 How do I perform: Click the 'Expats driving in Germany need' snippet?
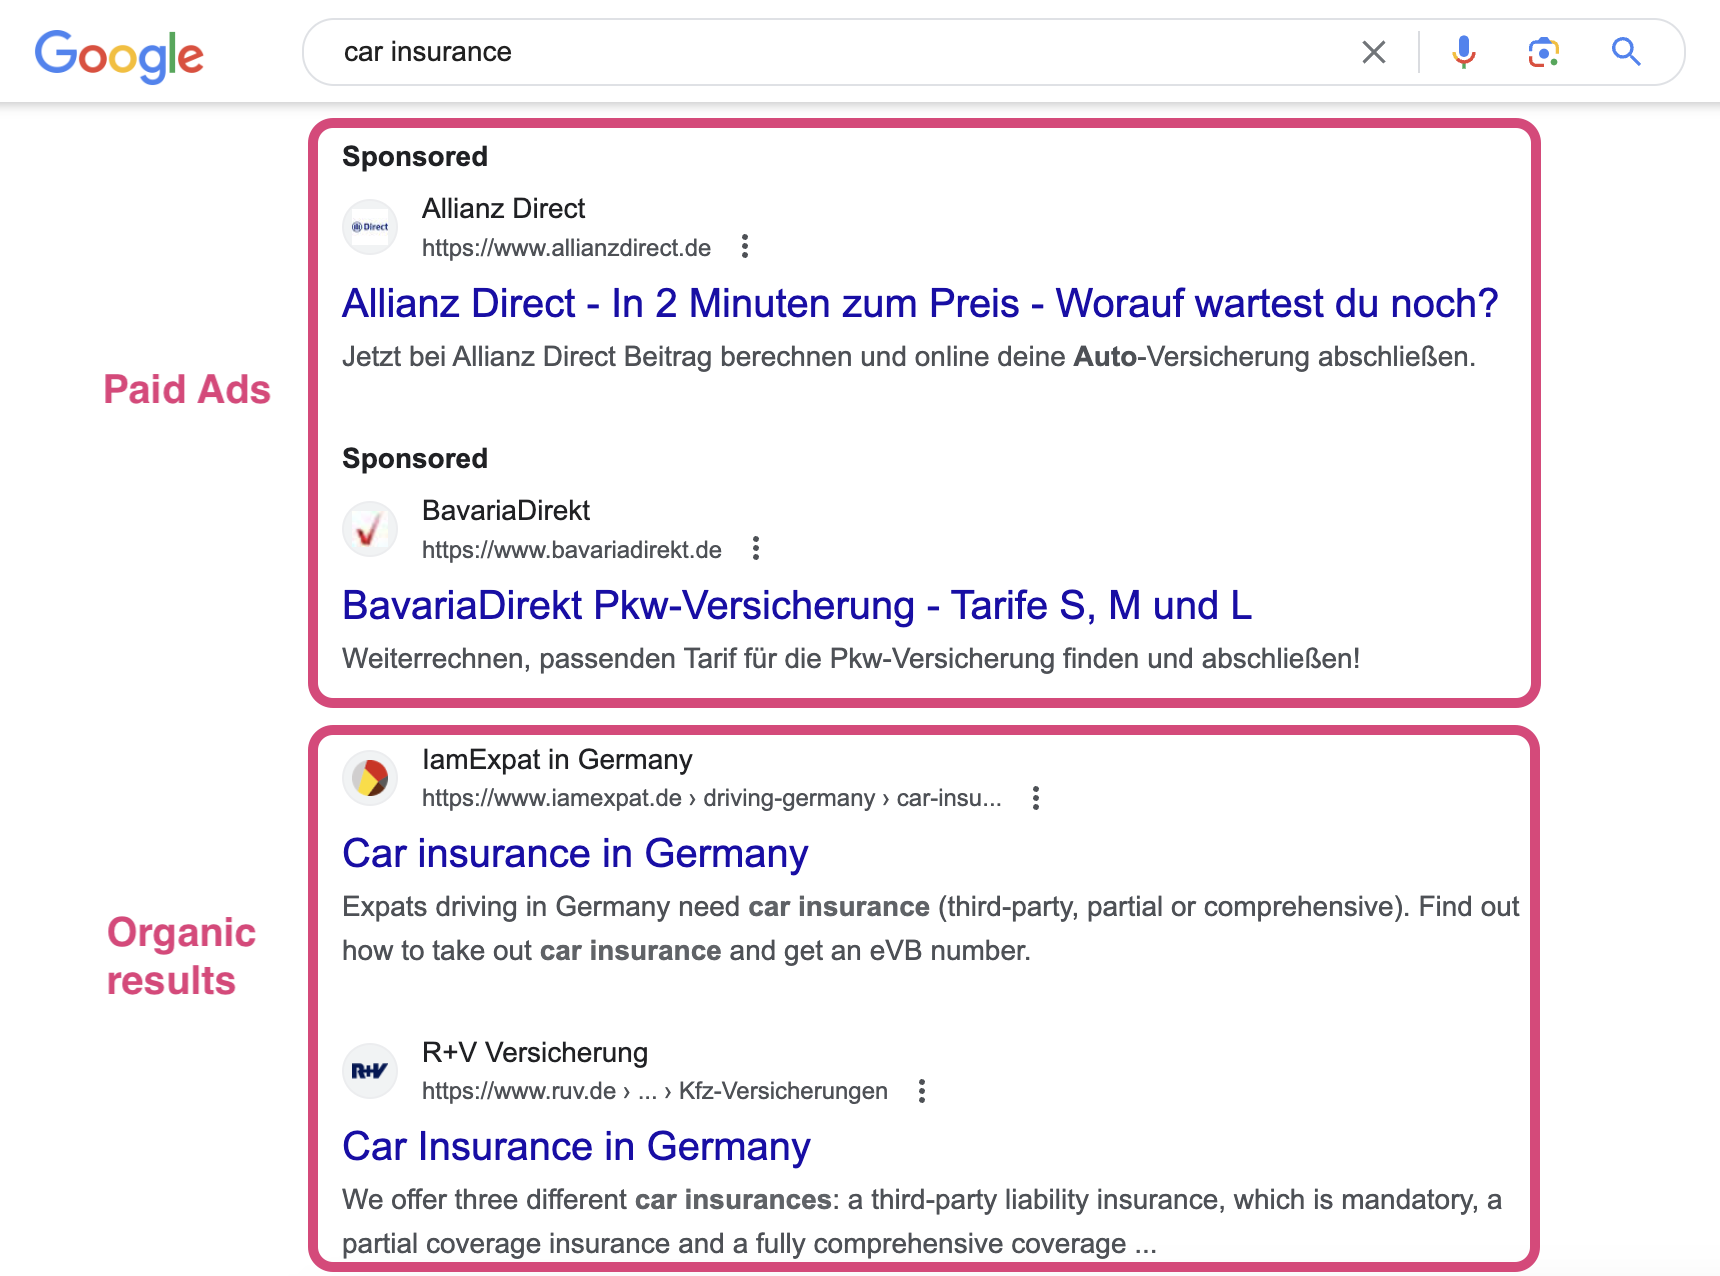click(x=930, y=928)
